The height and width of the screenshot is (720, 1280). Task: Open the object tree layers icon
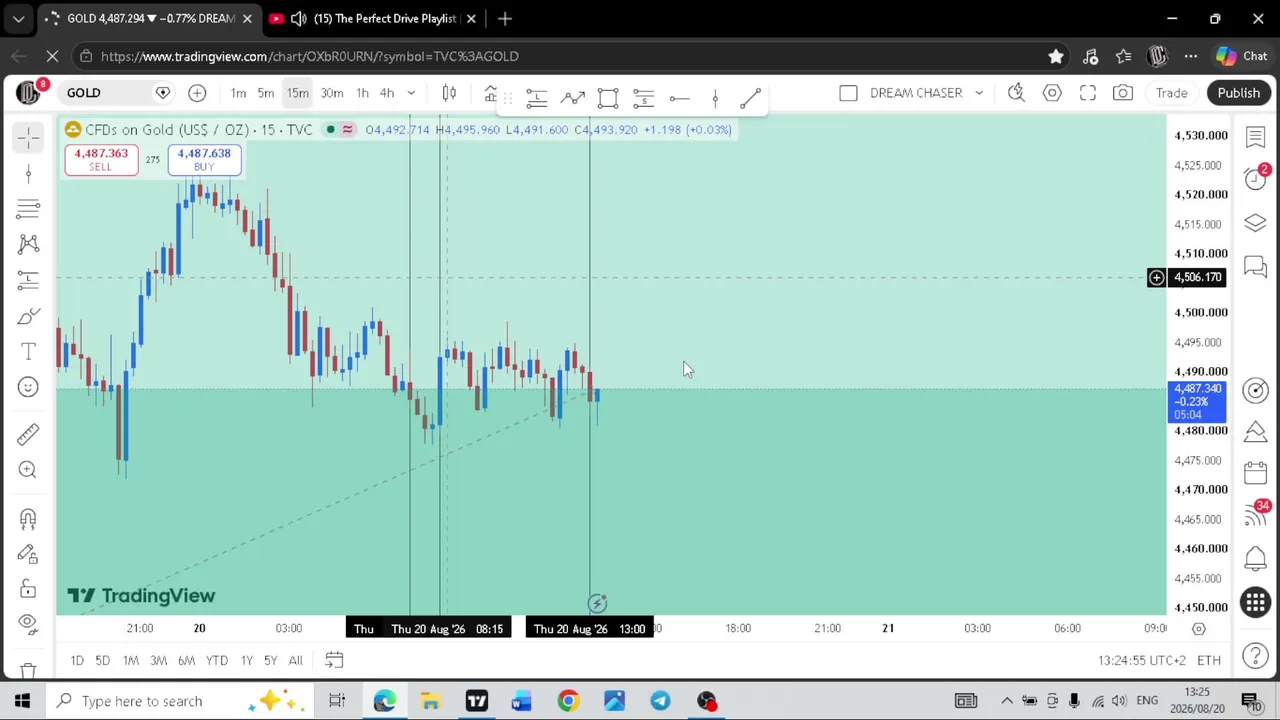click(1255, 222)
